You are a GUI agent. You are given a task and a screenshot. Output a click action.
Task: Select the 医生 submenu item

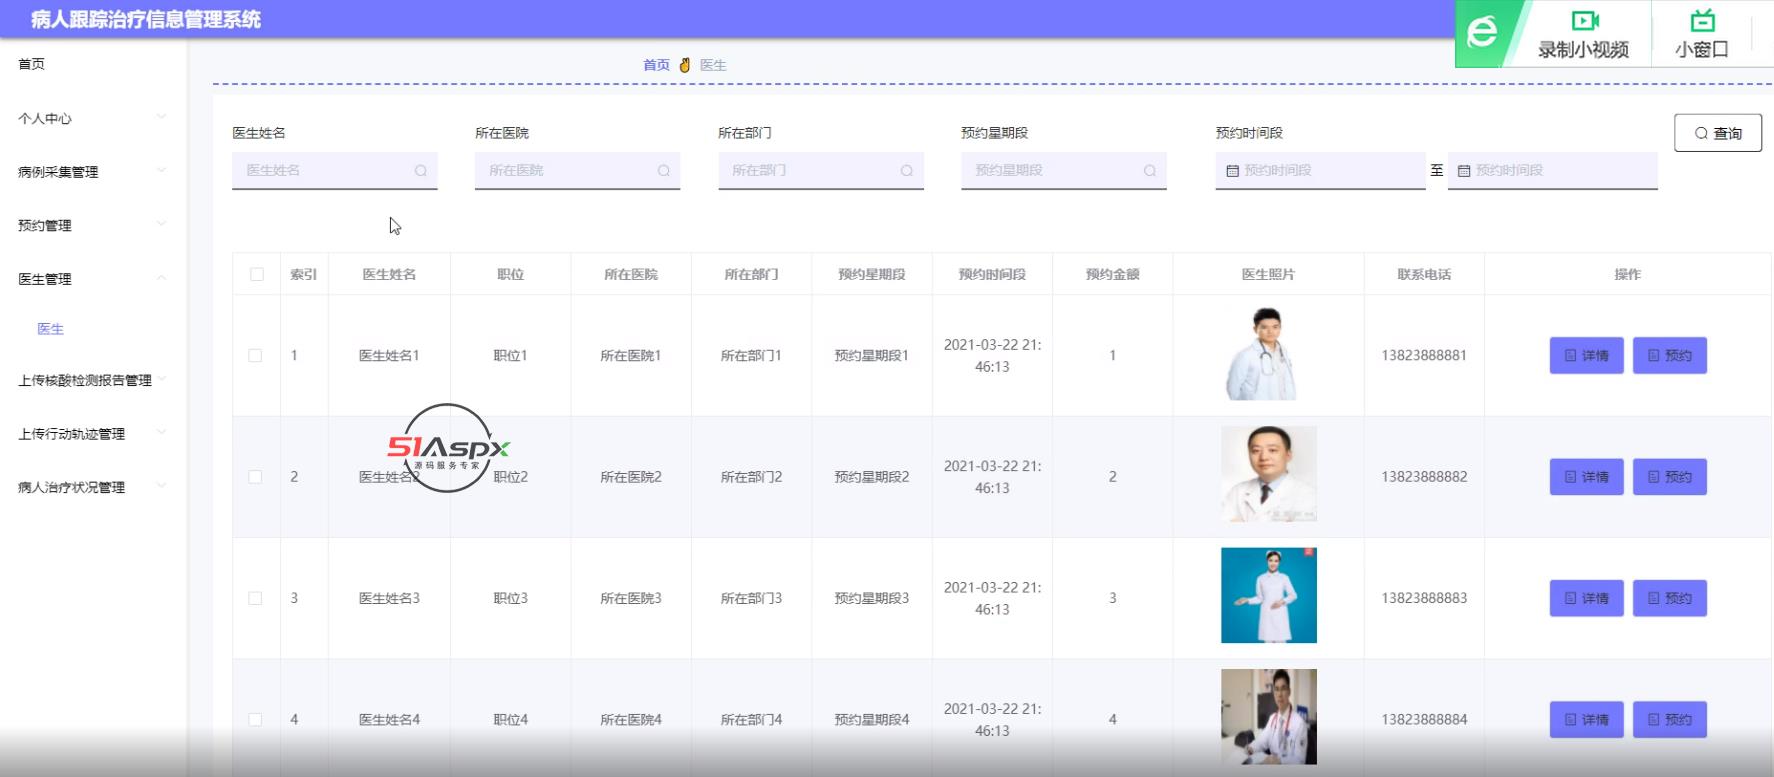click(51, 329)
